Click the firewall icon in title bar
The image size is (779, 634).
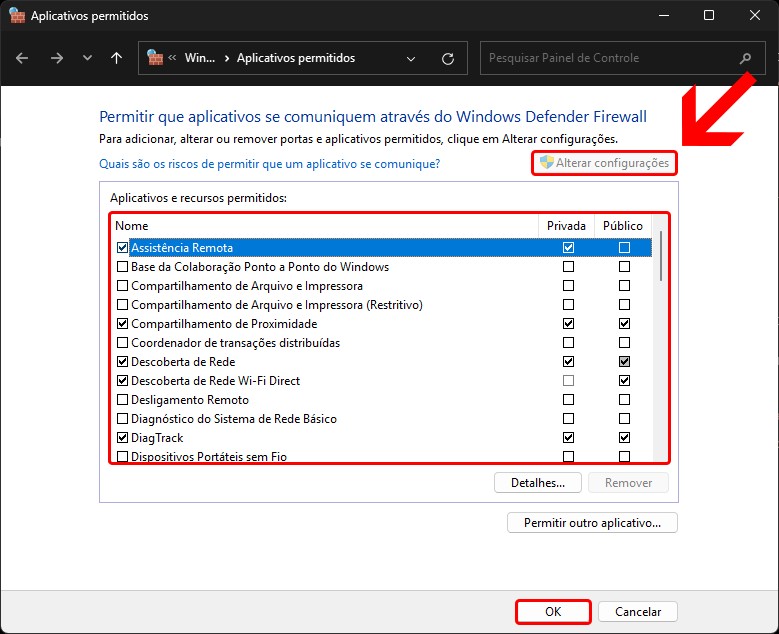tap(17, 16)
